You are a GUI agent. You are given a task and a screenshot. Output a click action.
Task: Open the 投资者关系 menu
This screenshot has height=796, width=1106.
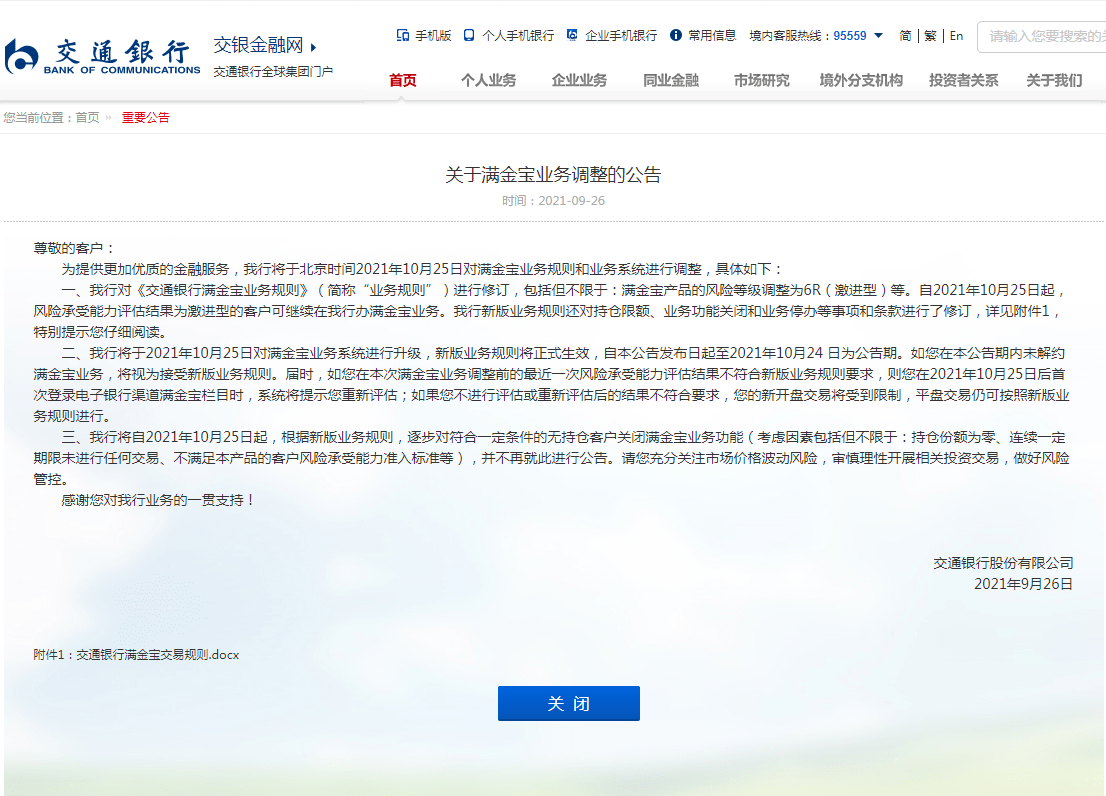963,80
